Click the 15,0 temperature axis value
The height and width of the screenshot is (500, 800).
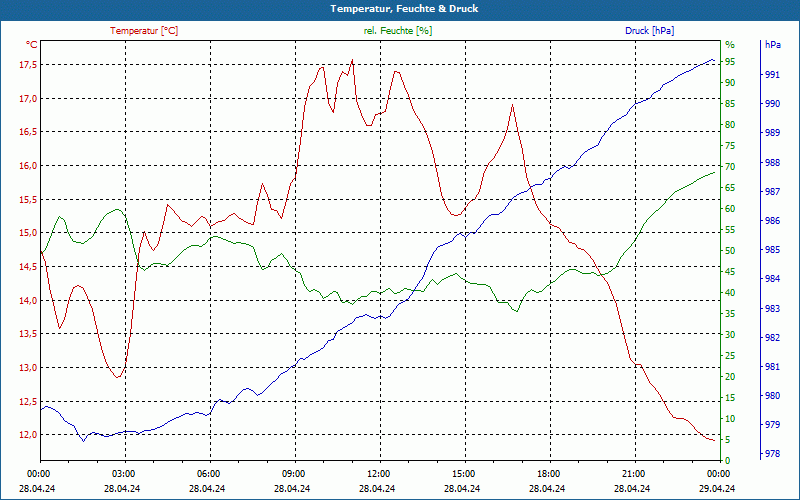tap(28, 233)
